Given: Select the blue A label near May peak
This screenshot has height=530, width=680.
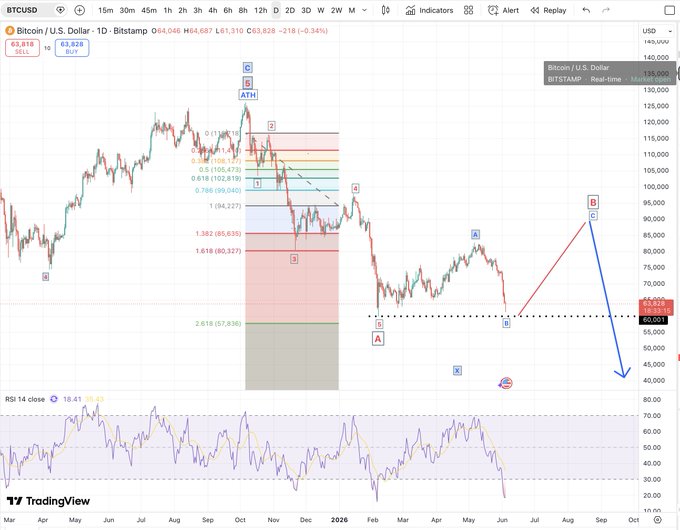Looking at the screenshot, I should coord(475,235).
